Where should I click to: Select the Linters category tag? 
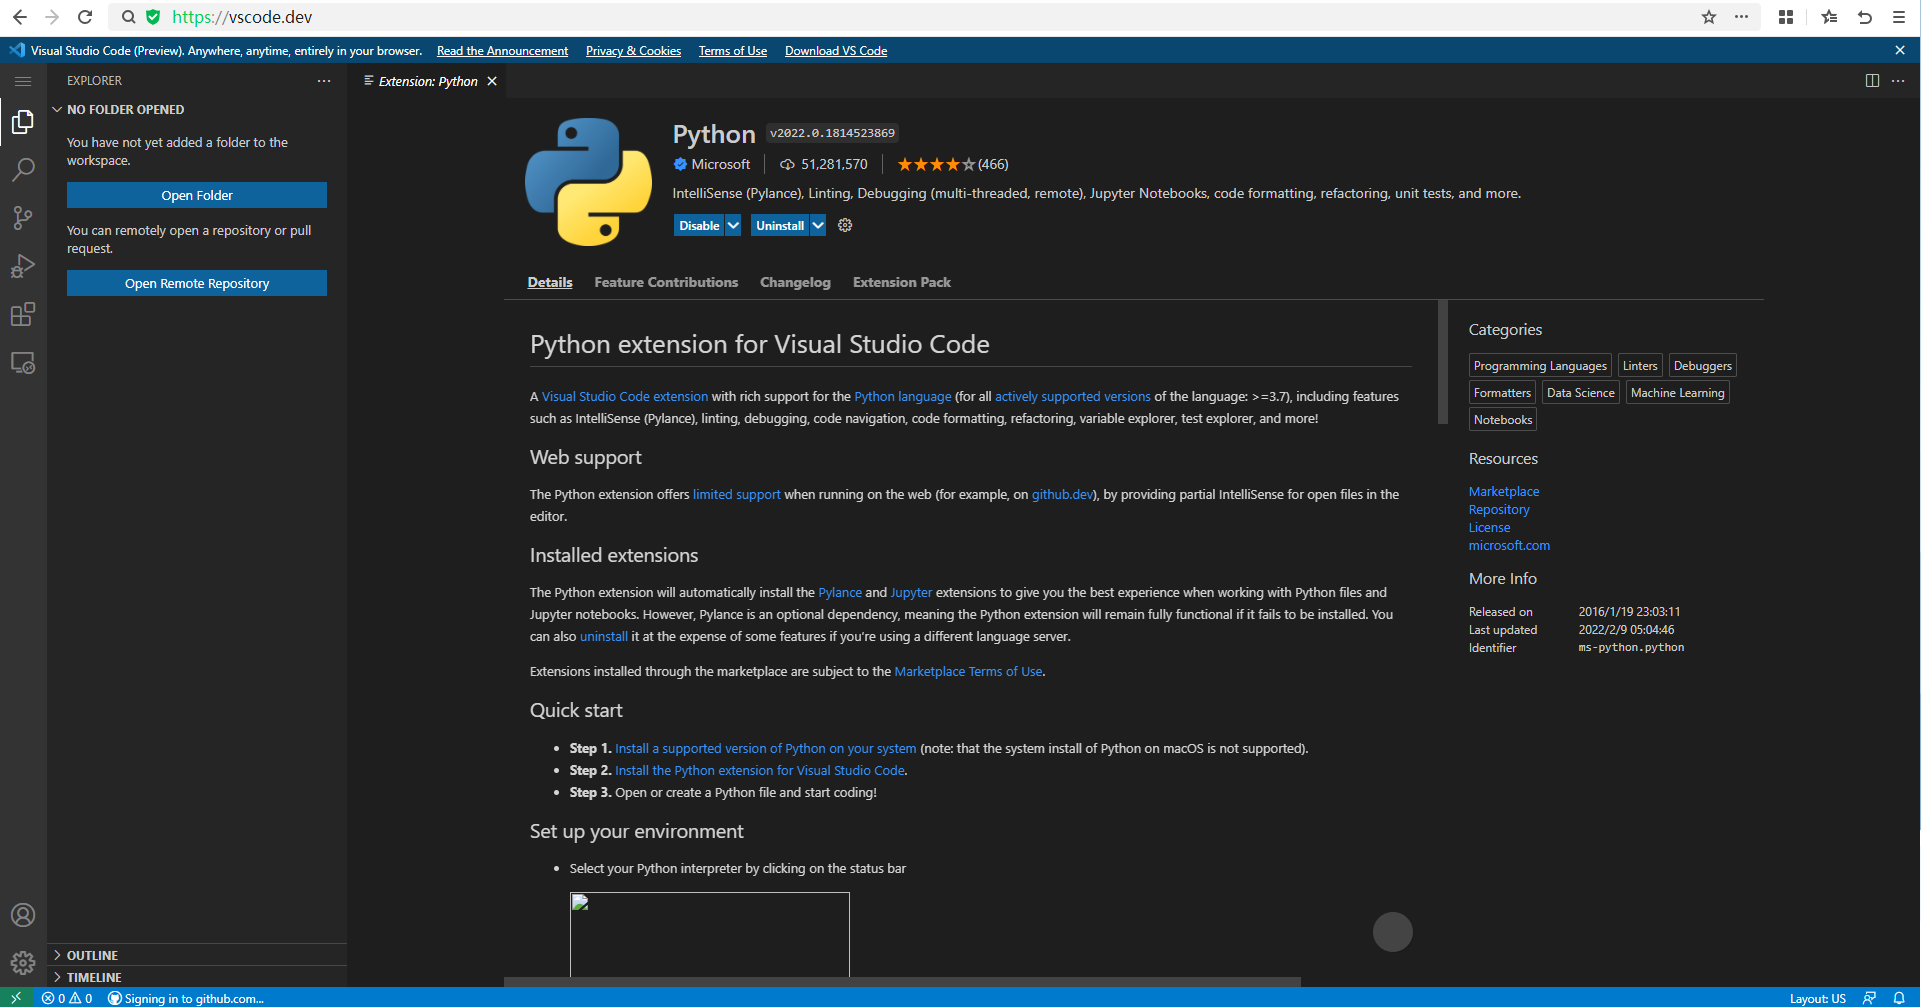(x=1640, y=366)
